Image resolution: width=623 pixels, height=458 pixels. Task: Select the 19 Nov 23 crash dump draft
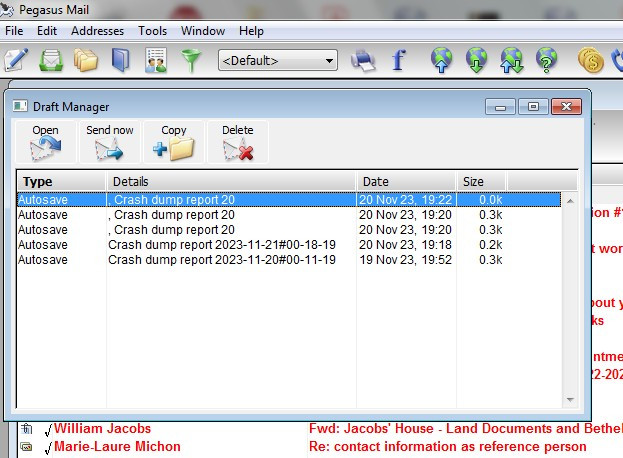click(x=222, y=260)
